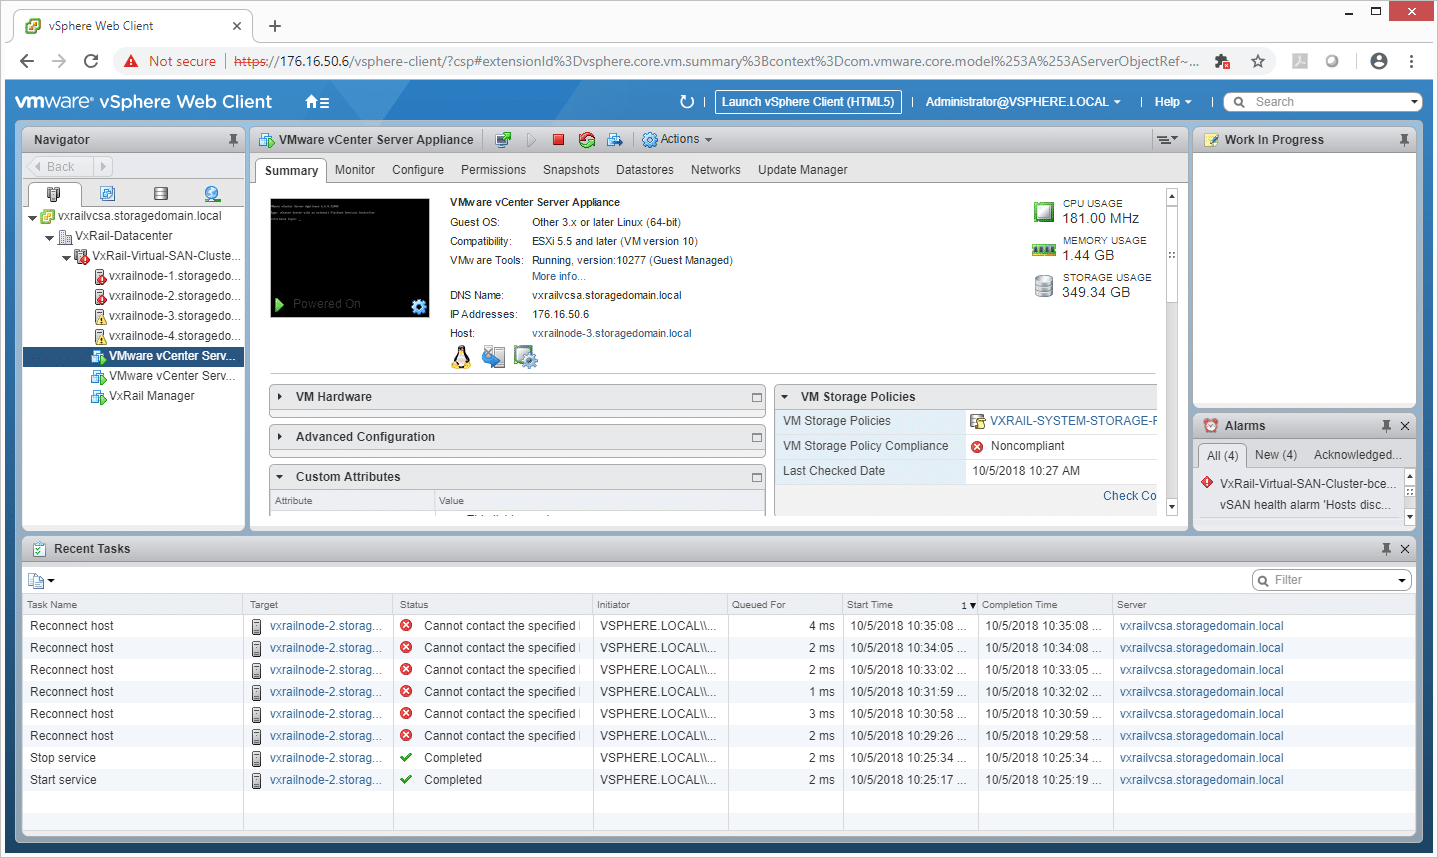Maximize the Custom Attributes portlet
Image resolution: width=1438 pixels, height=858 pixels.
757,477
